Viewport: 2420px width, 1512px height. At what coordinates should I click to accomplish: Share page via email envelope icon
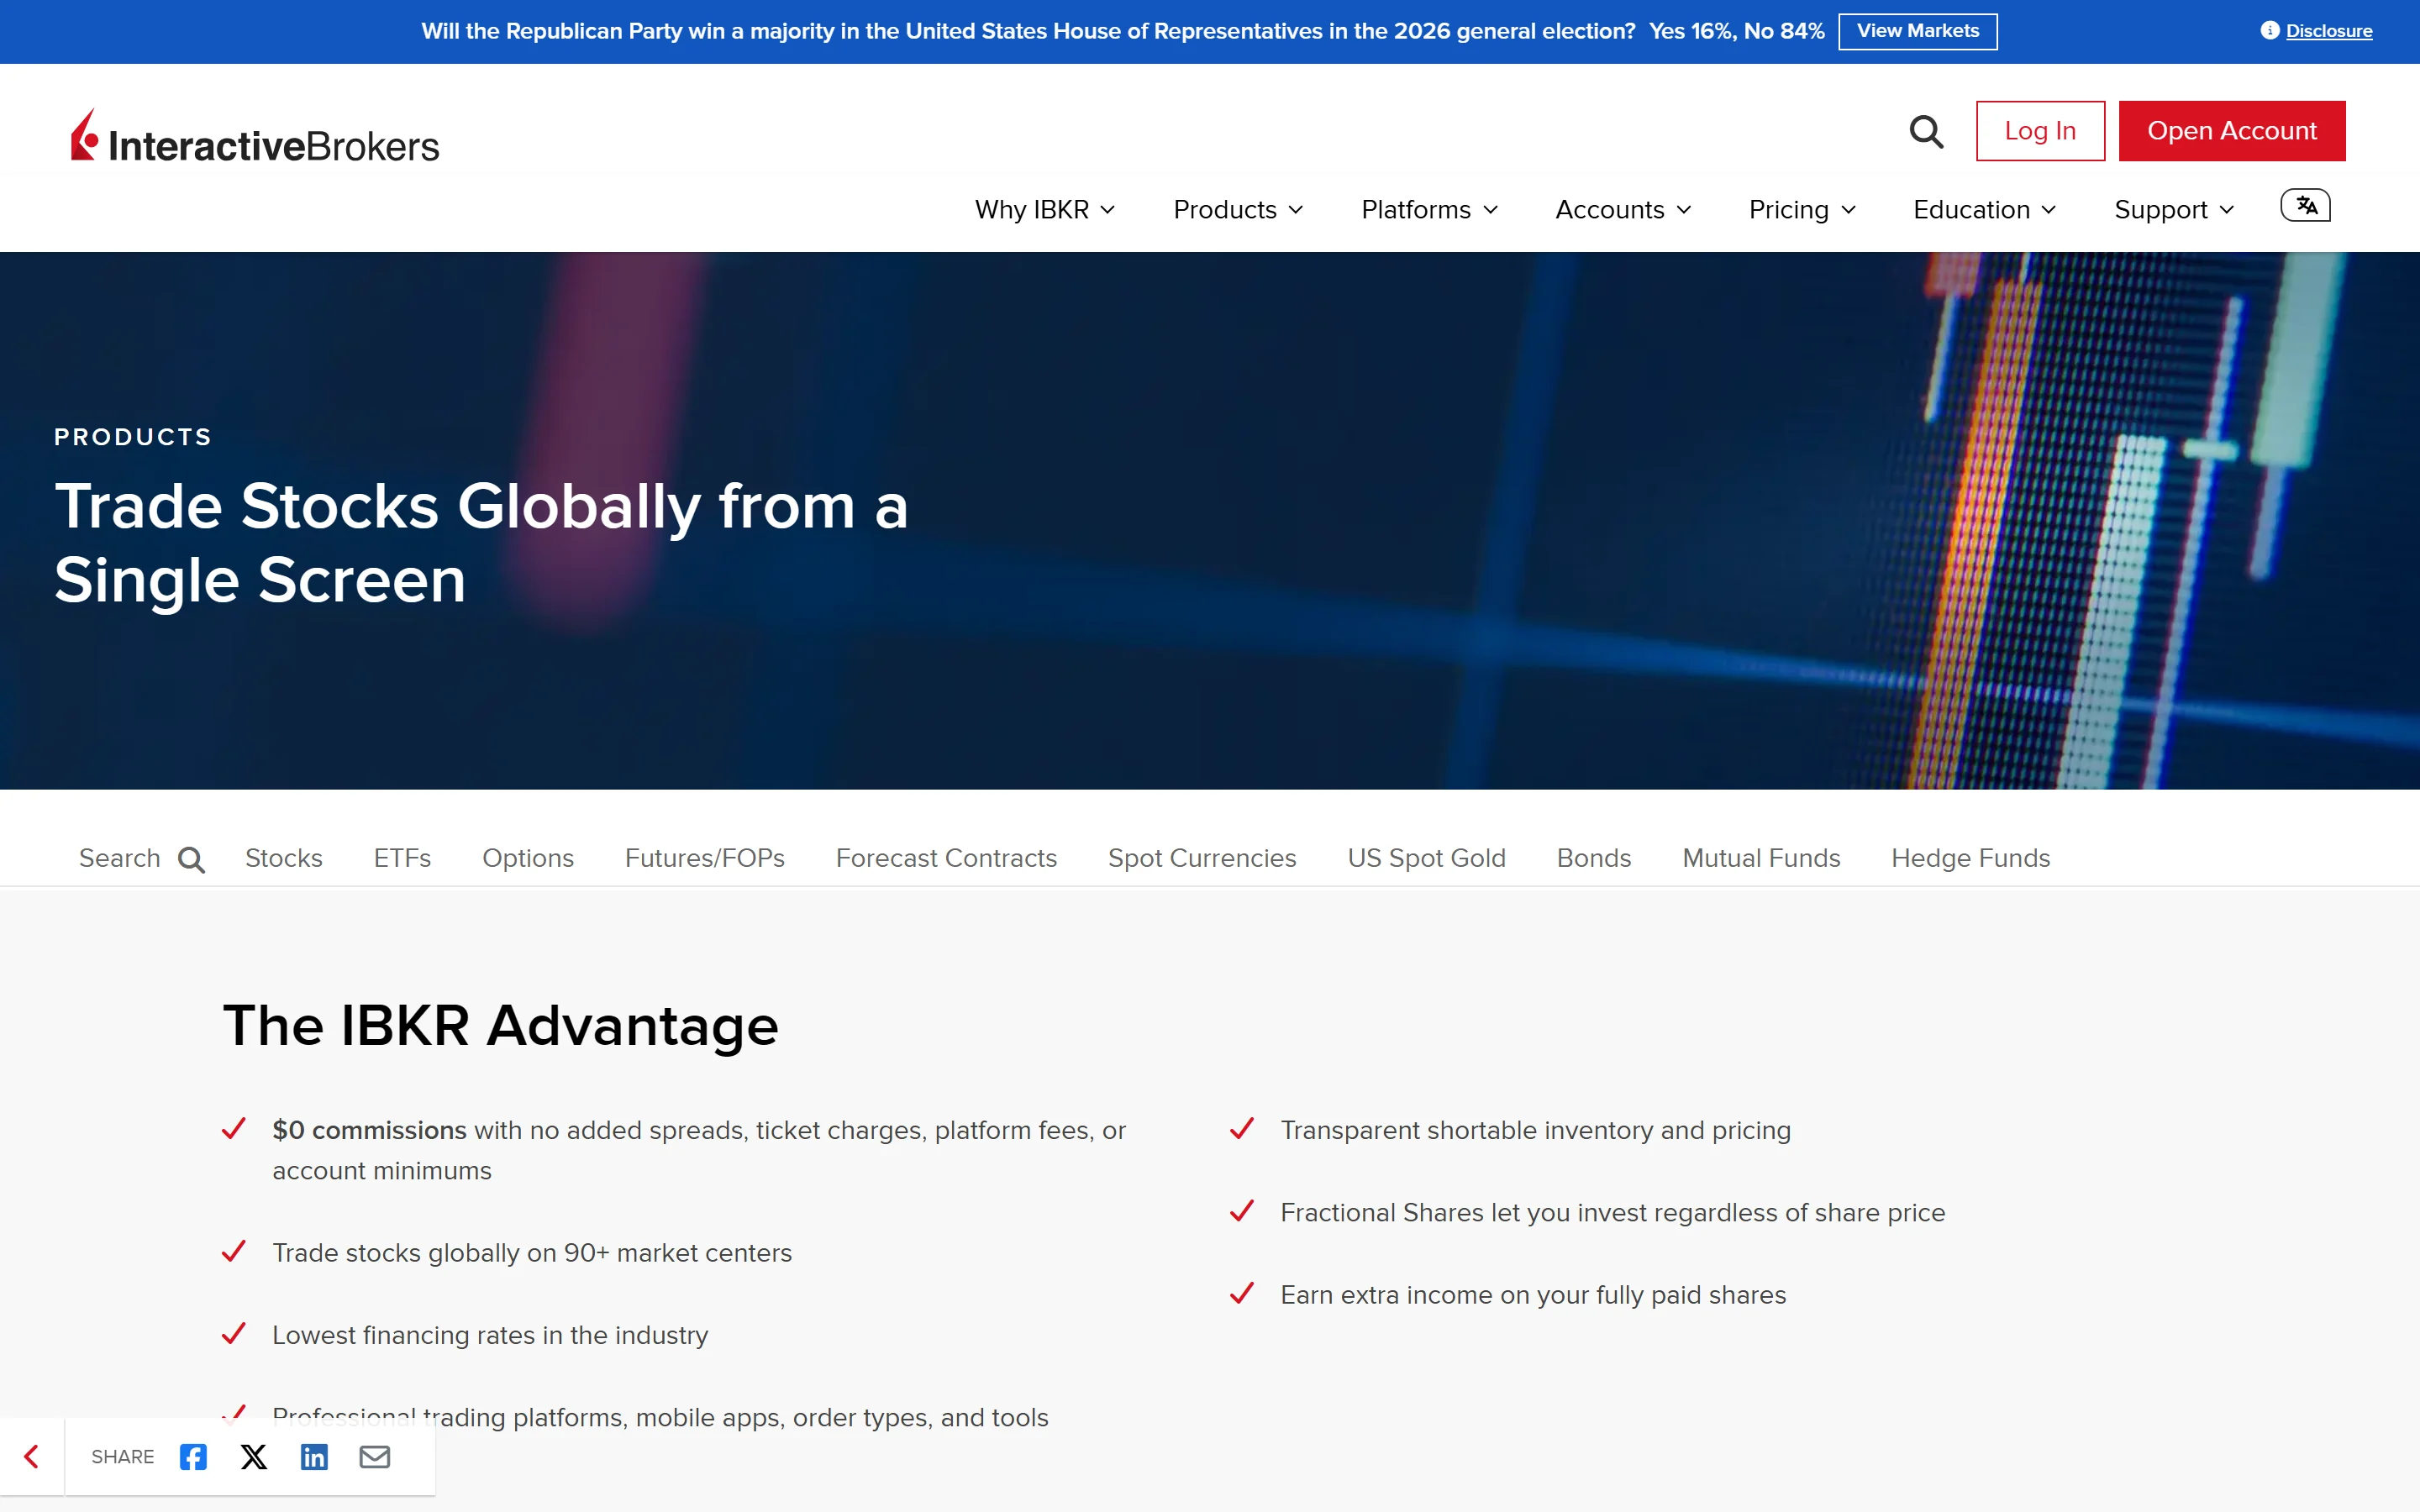point(375,1456)
